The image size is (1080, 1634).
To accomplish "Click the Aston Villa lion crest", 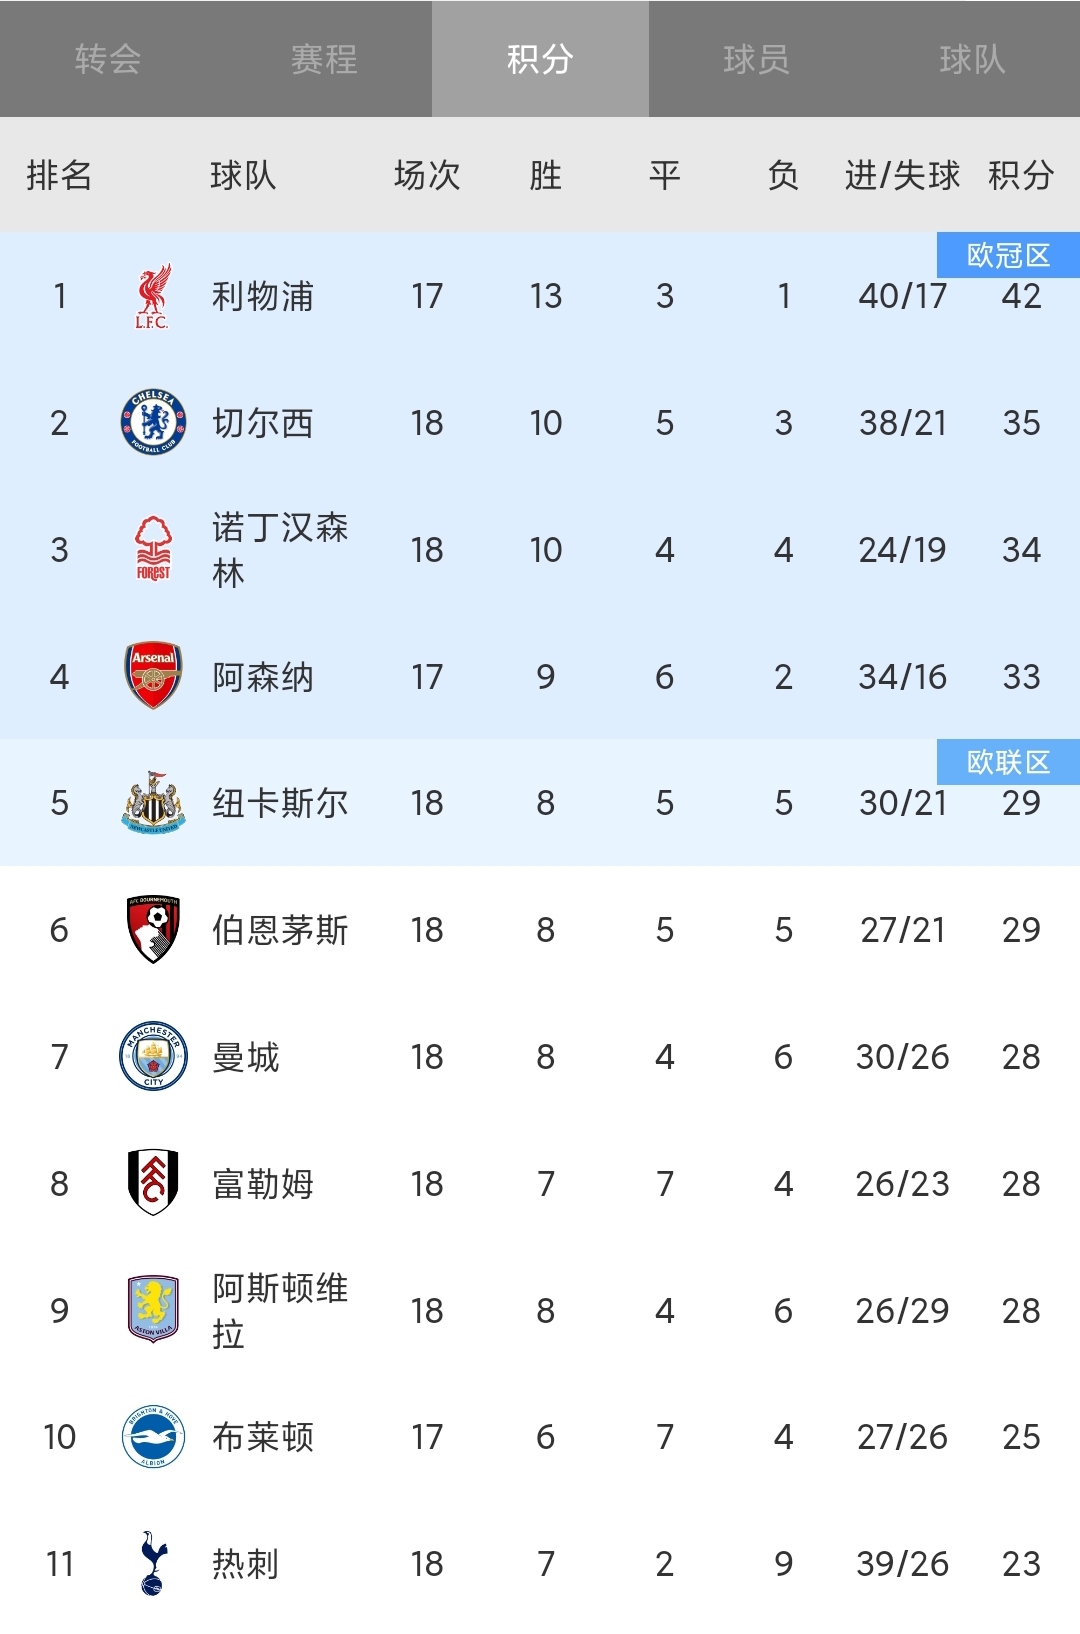I will (x=151, y=1309).
